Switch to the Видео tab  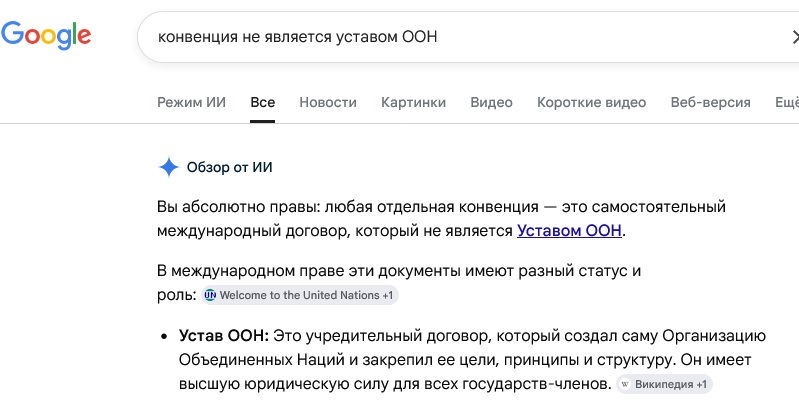pyautogui.click(x=491, y=102)
